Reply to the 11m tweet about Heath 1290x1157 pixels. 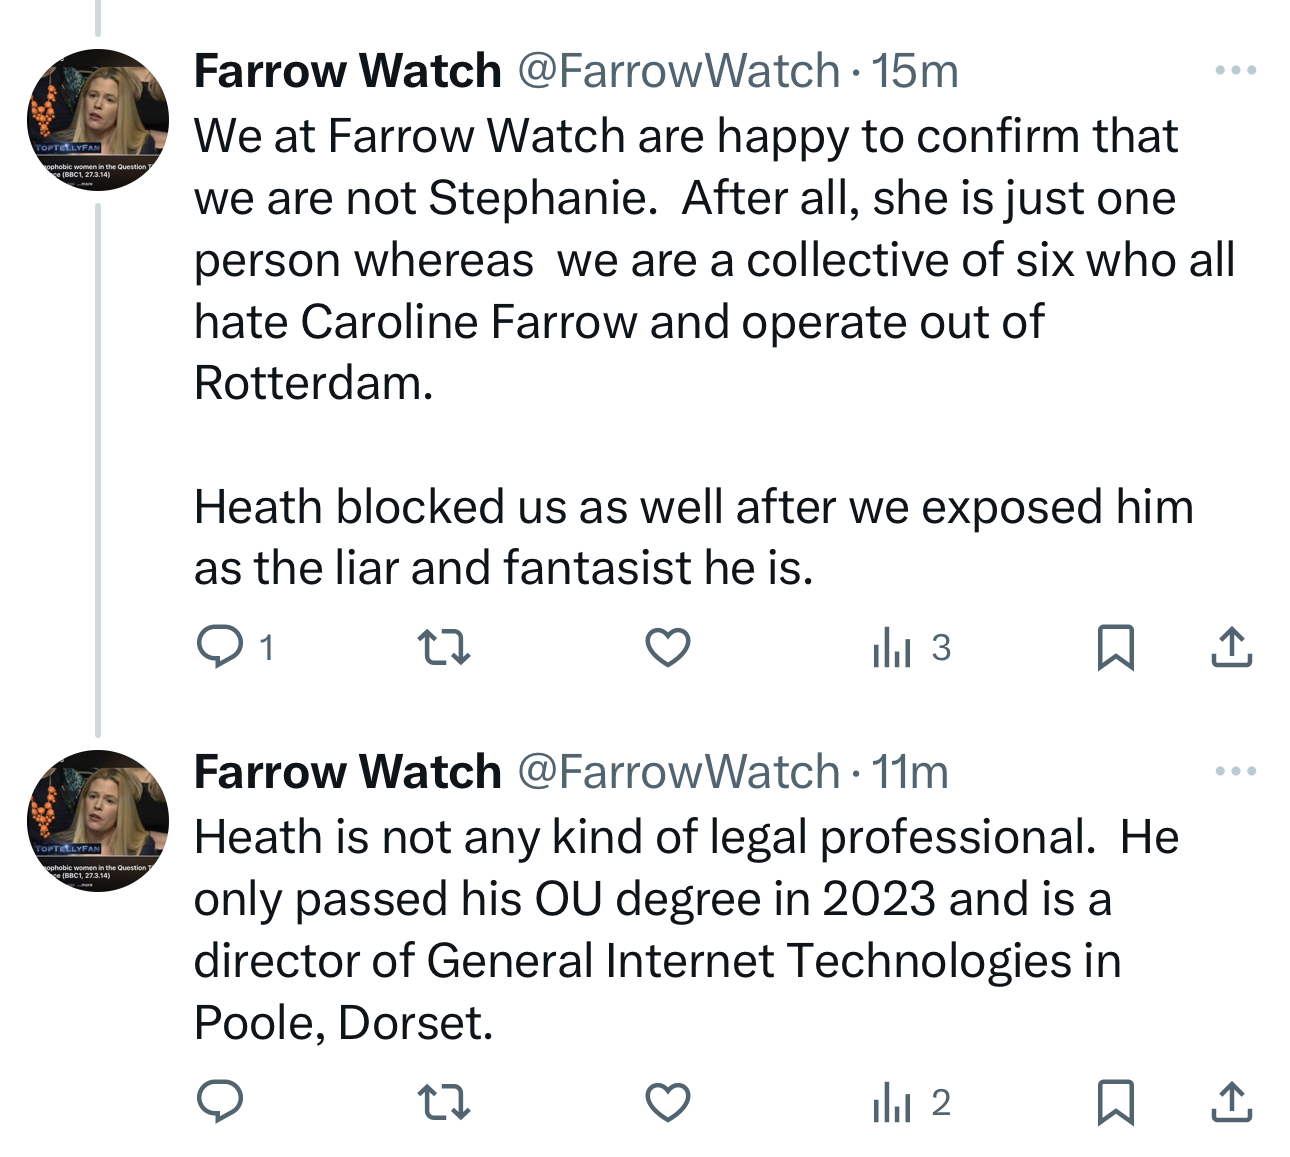220,1102
